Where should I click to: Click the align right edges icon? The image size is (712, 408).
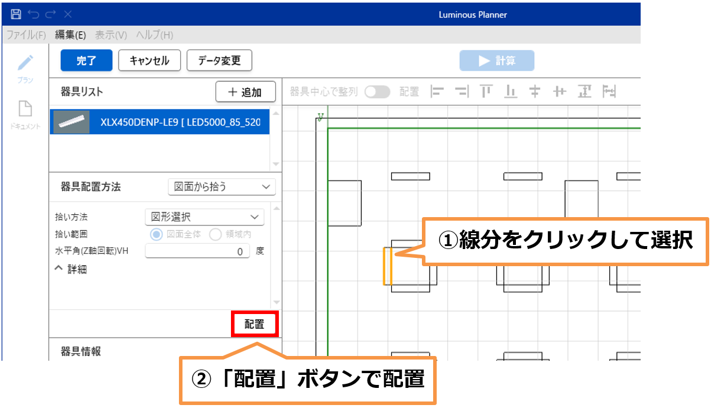(x=461, y=91)
